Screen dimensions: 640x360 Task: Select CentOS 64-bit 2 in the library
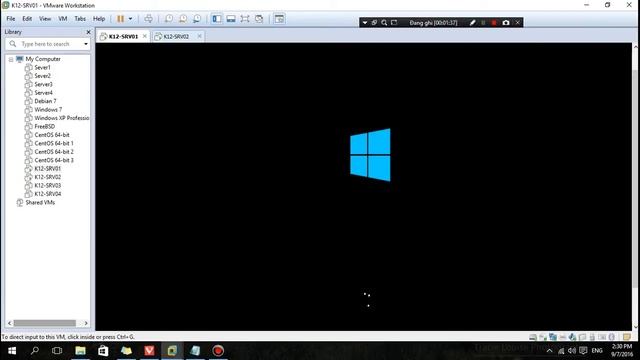pyautogui.click(x=54, y=152)
